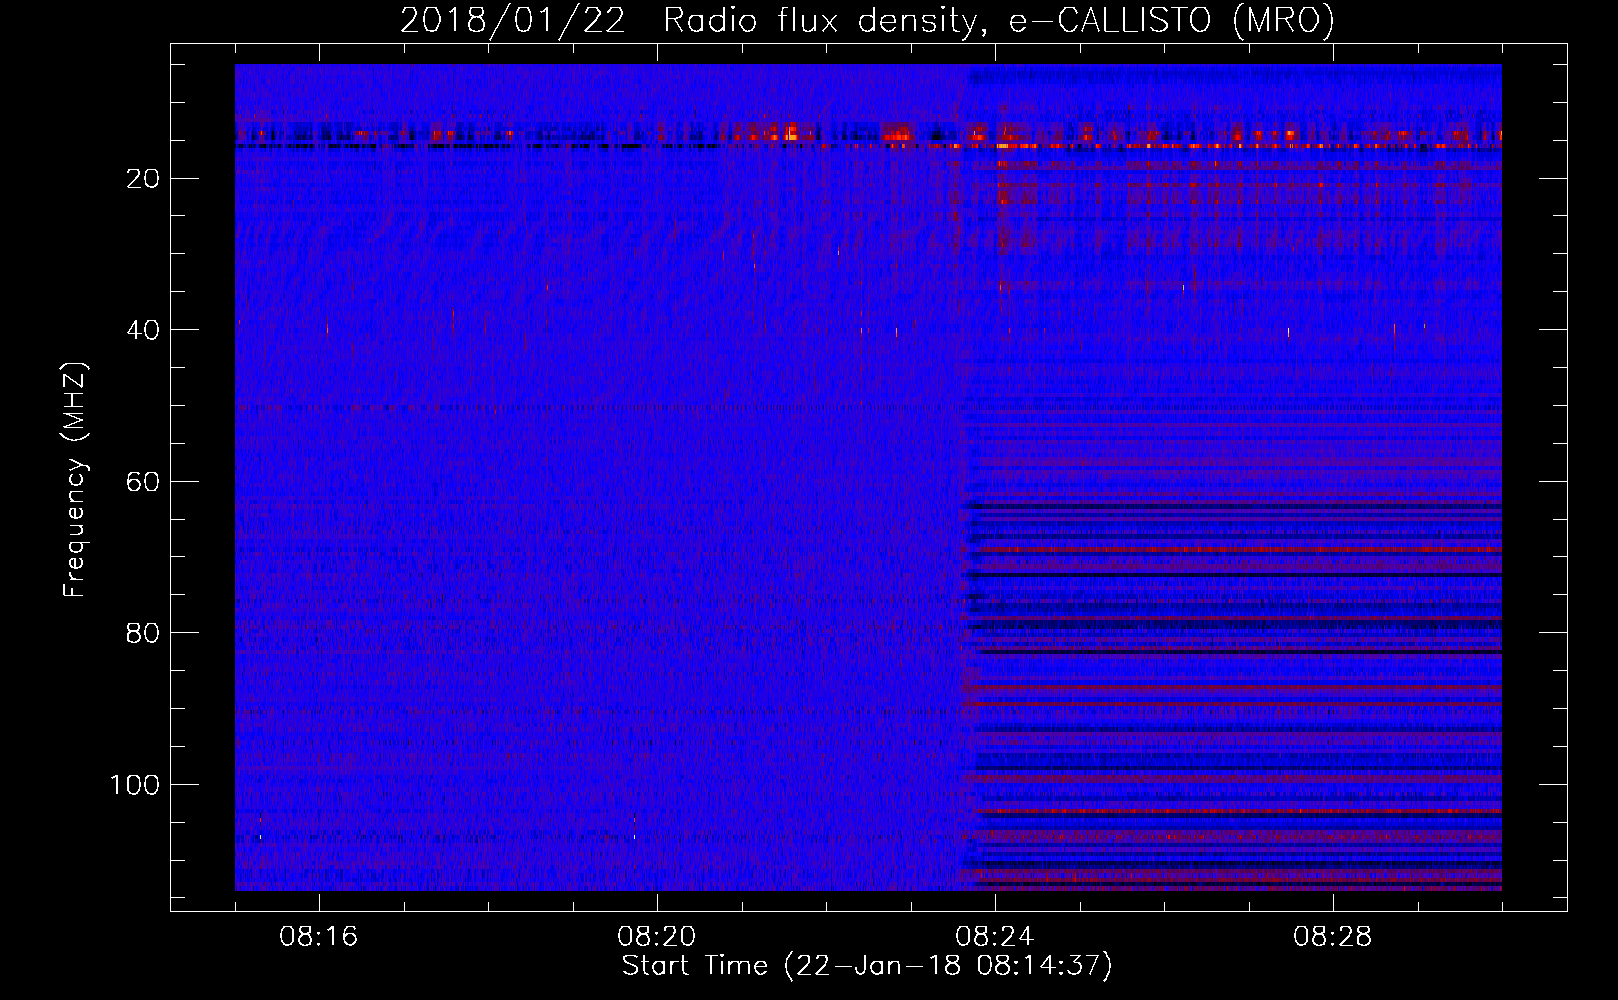This screenshot has height=1000, width=1618.
Task: Click the 08:16 time axis label
Action: [x=319, y=937]
